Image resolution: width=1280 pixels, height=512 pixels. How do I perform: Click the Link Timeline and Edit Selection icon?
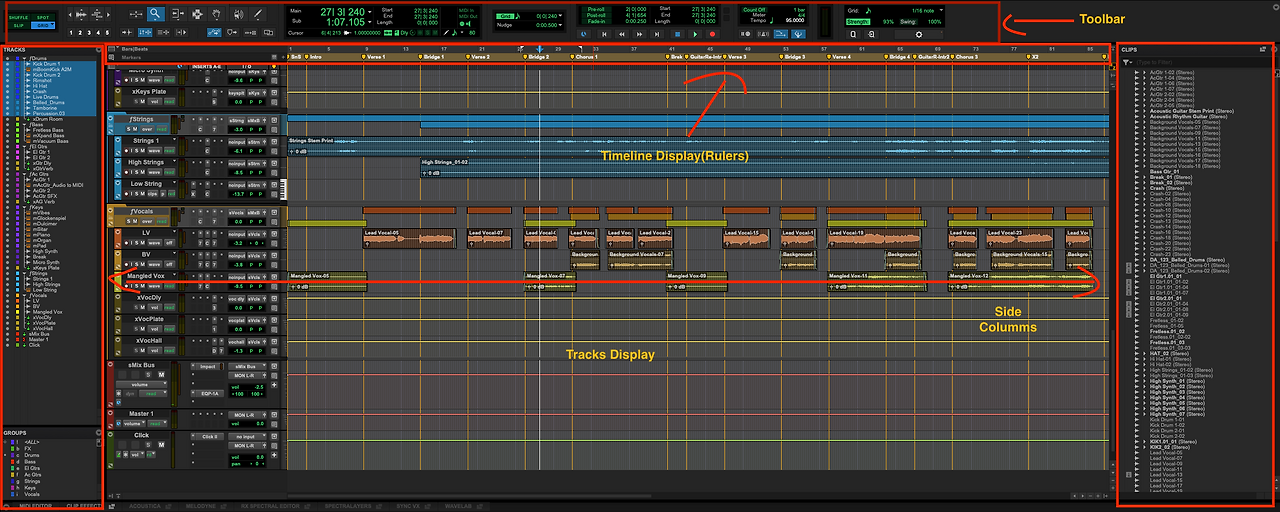tap(145, 33)
